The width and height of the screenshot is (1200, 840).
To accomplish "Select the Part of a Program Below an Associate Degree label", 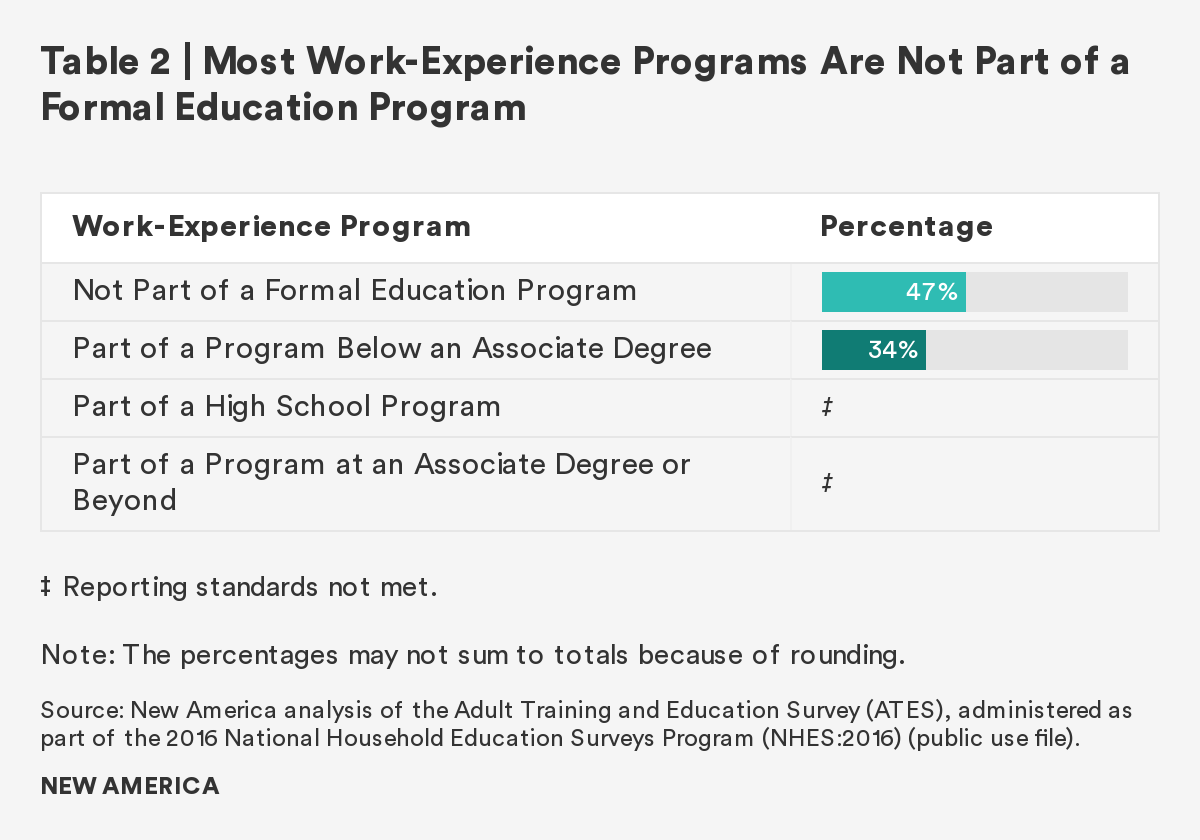I will tap(392, 349).
